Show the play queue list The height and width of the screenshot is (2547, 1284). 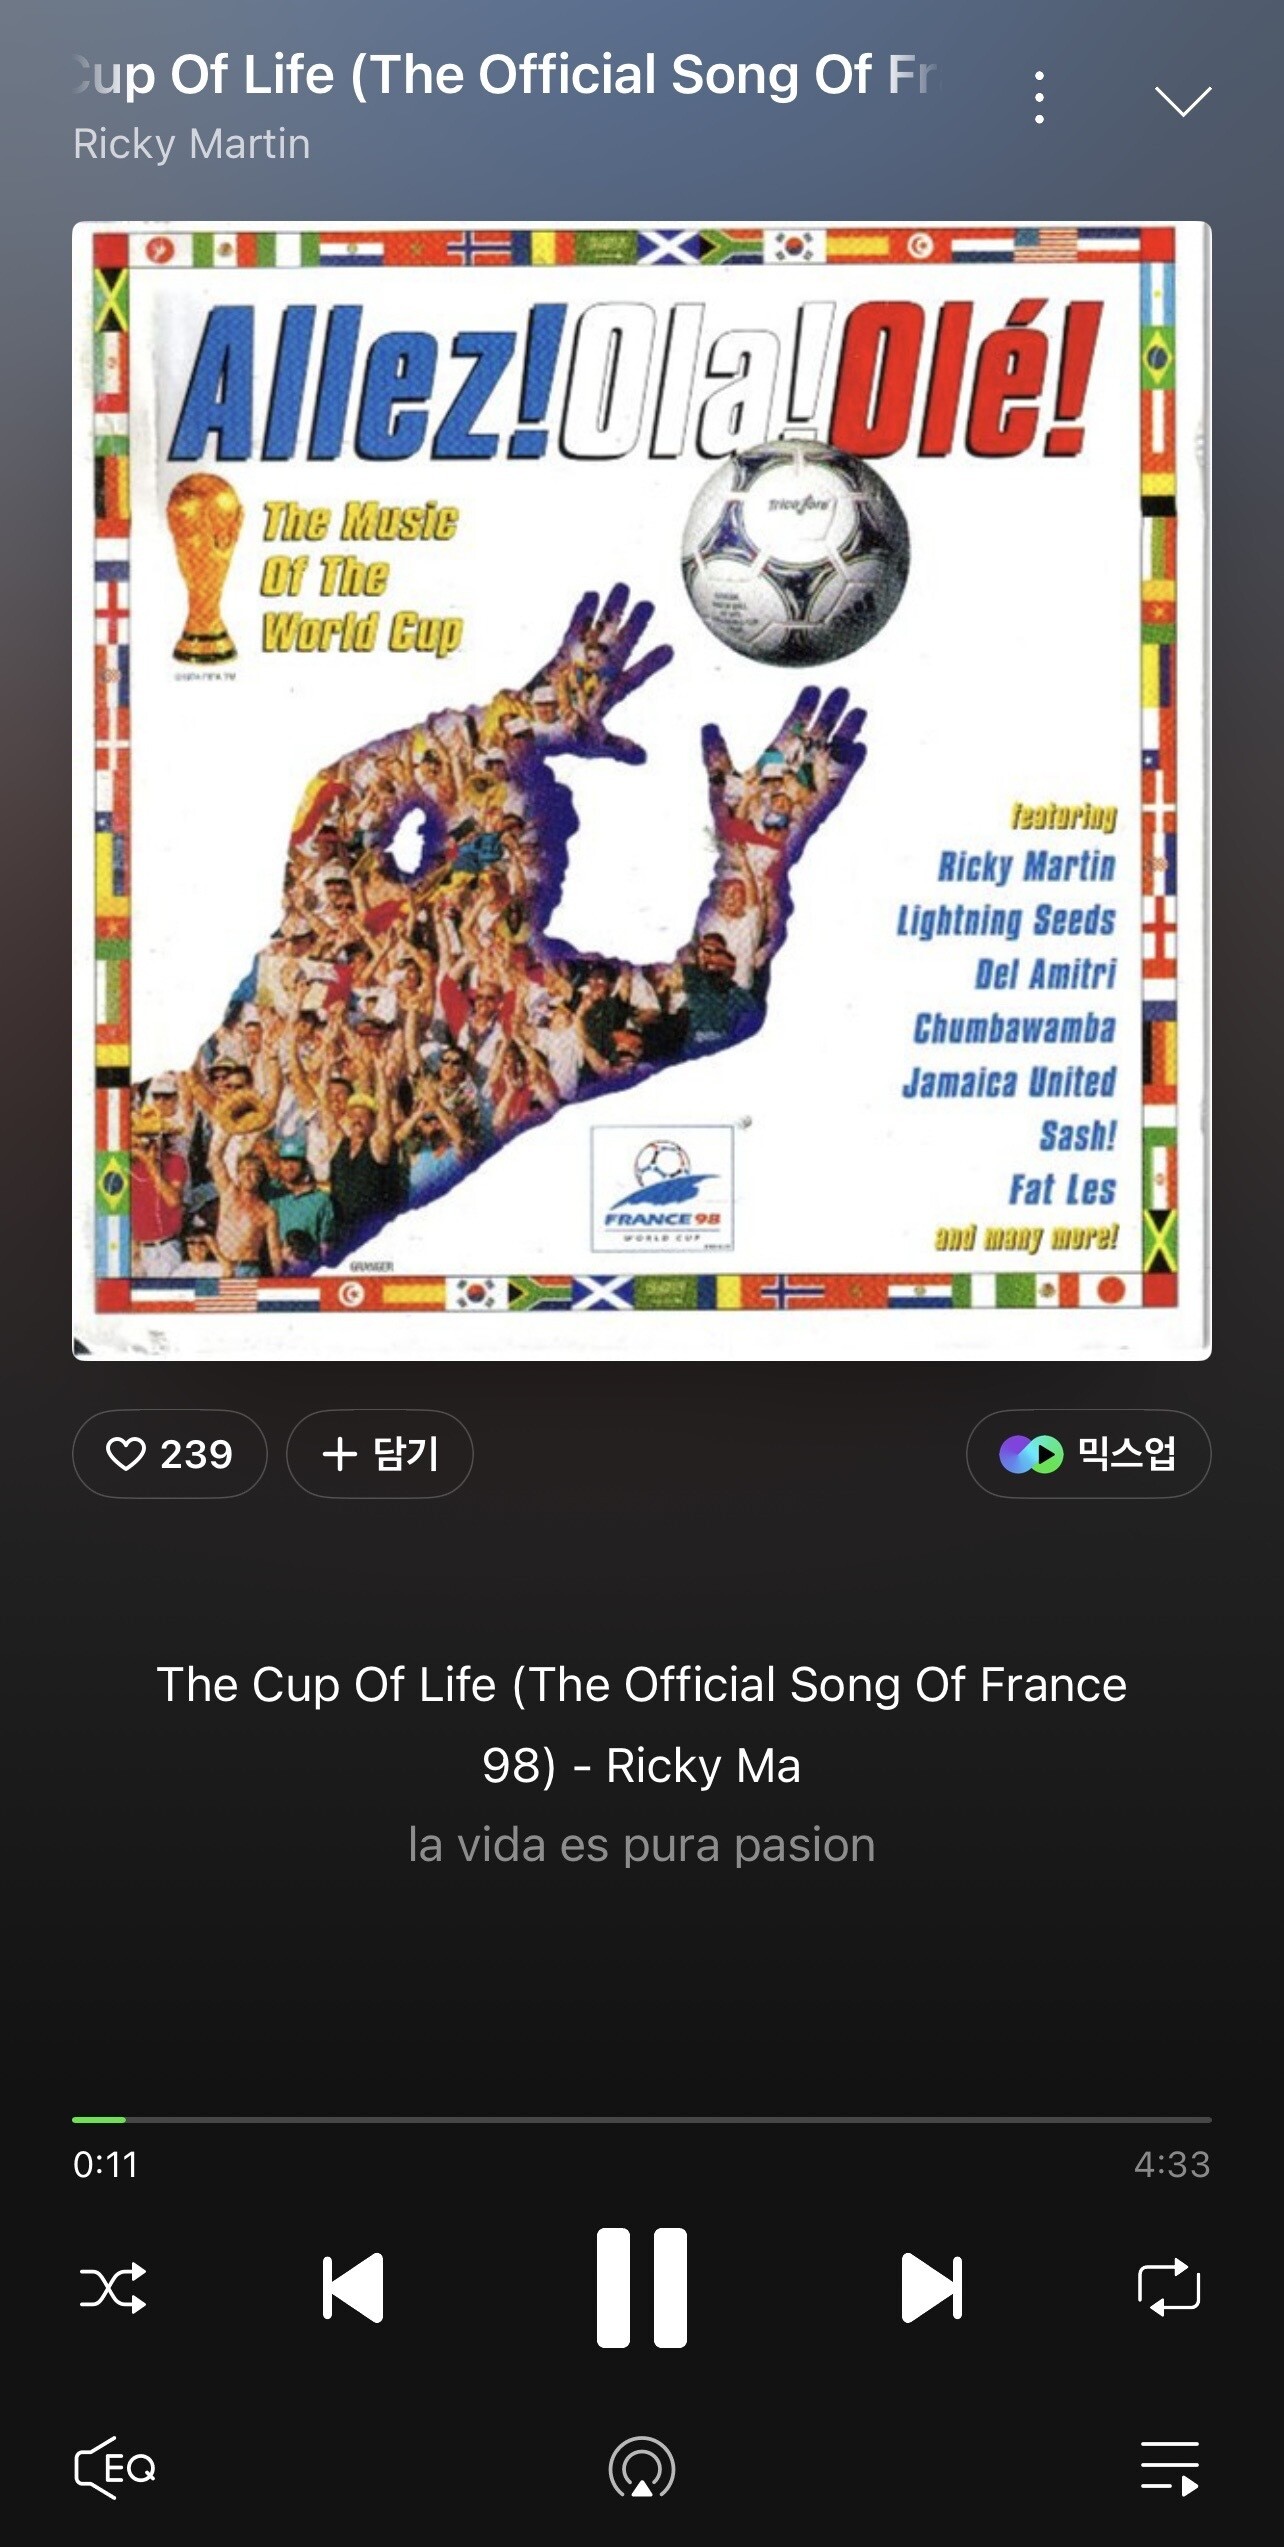click(x=1170, y=2468)
